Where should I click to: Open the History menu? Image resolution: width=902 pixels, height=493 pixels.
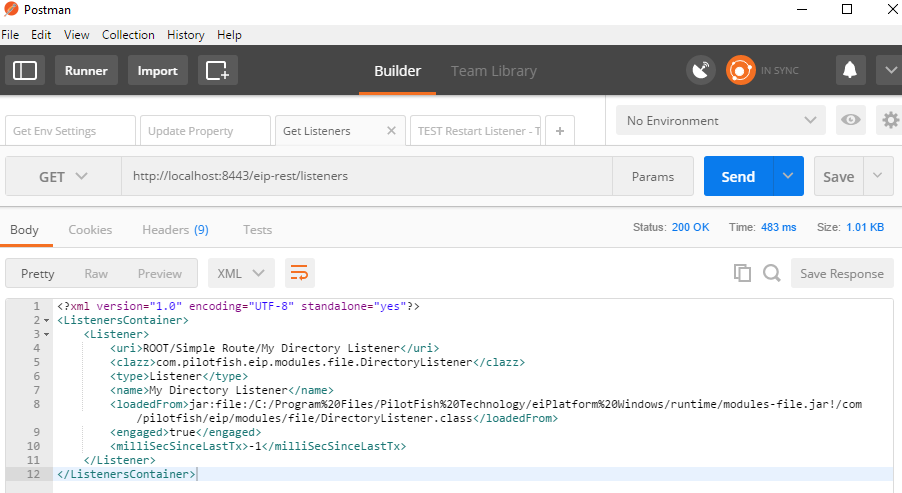(186, 35)
